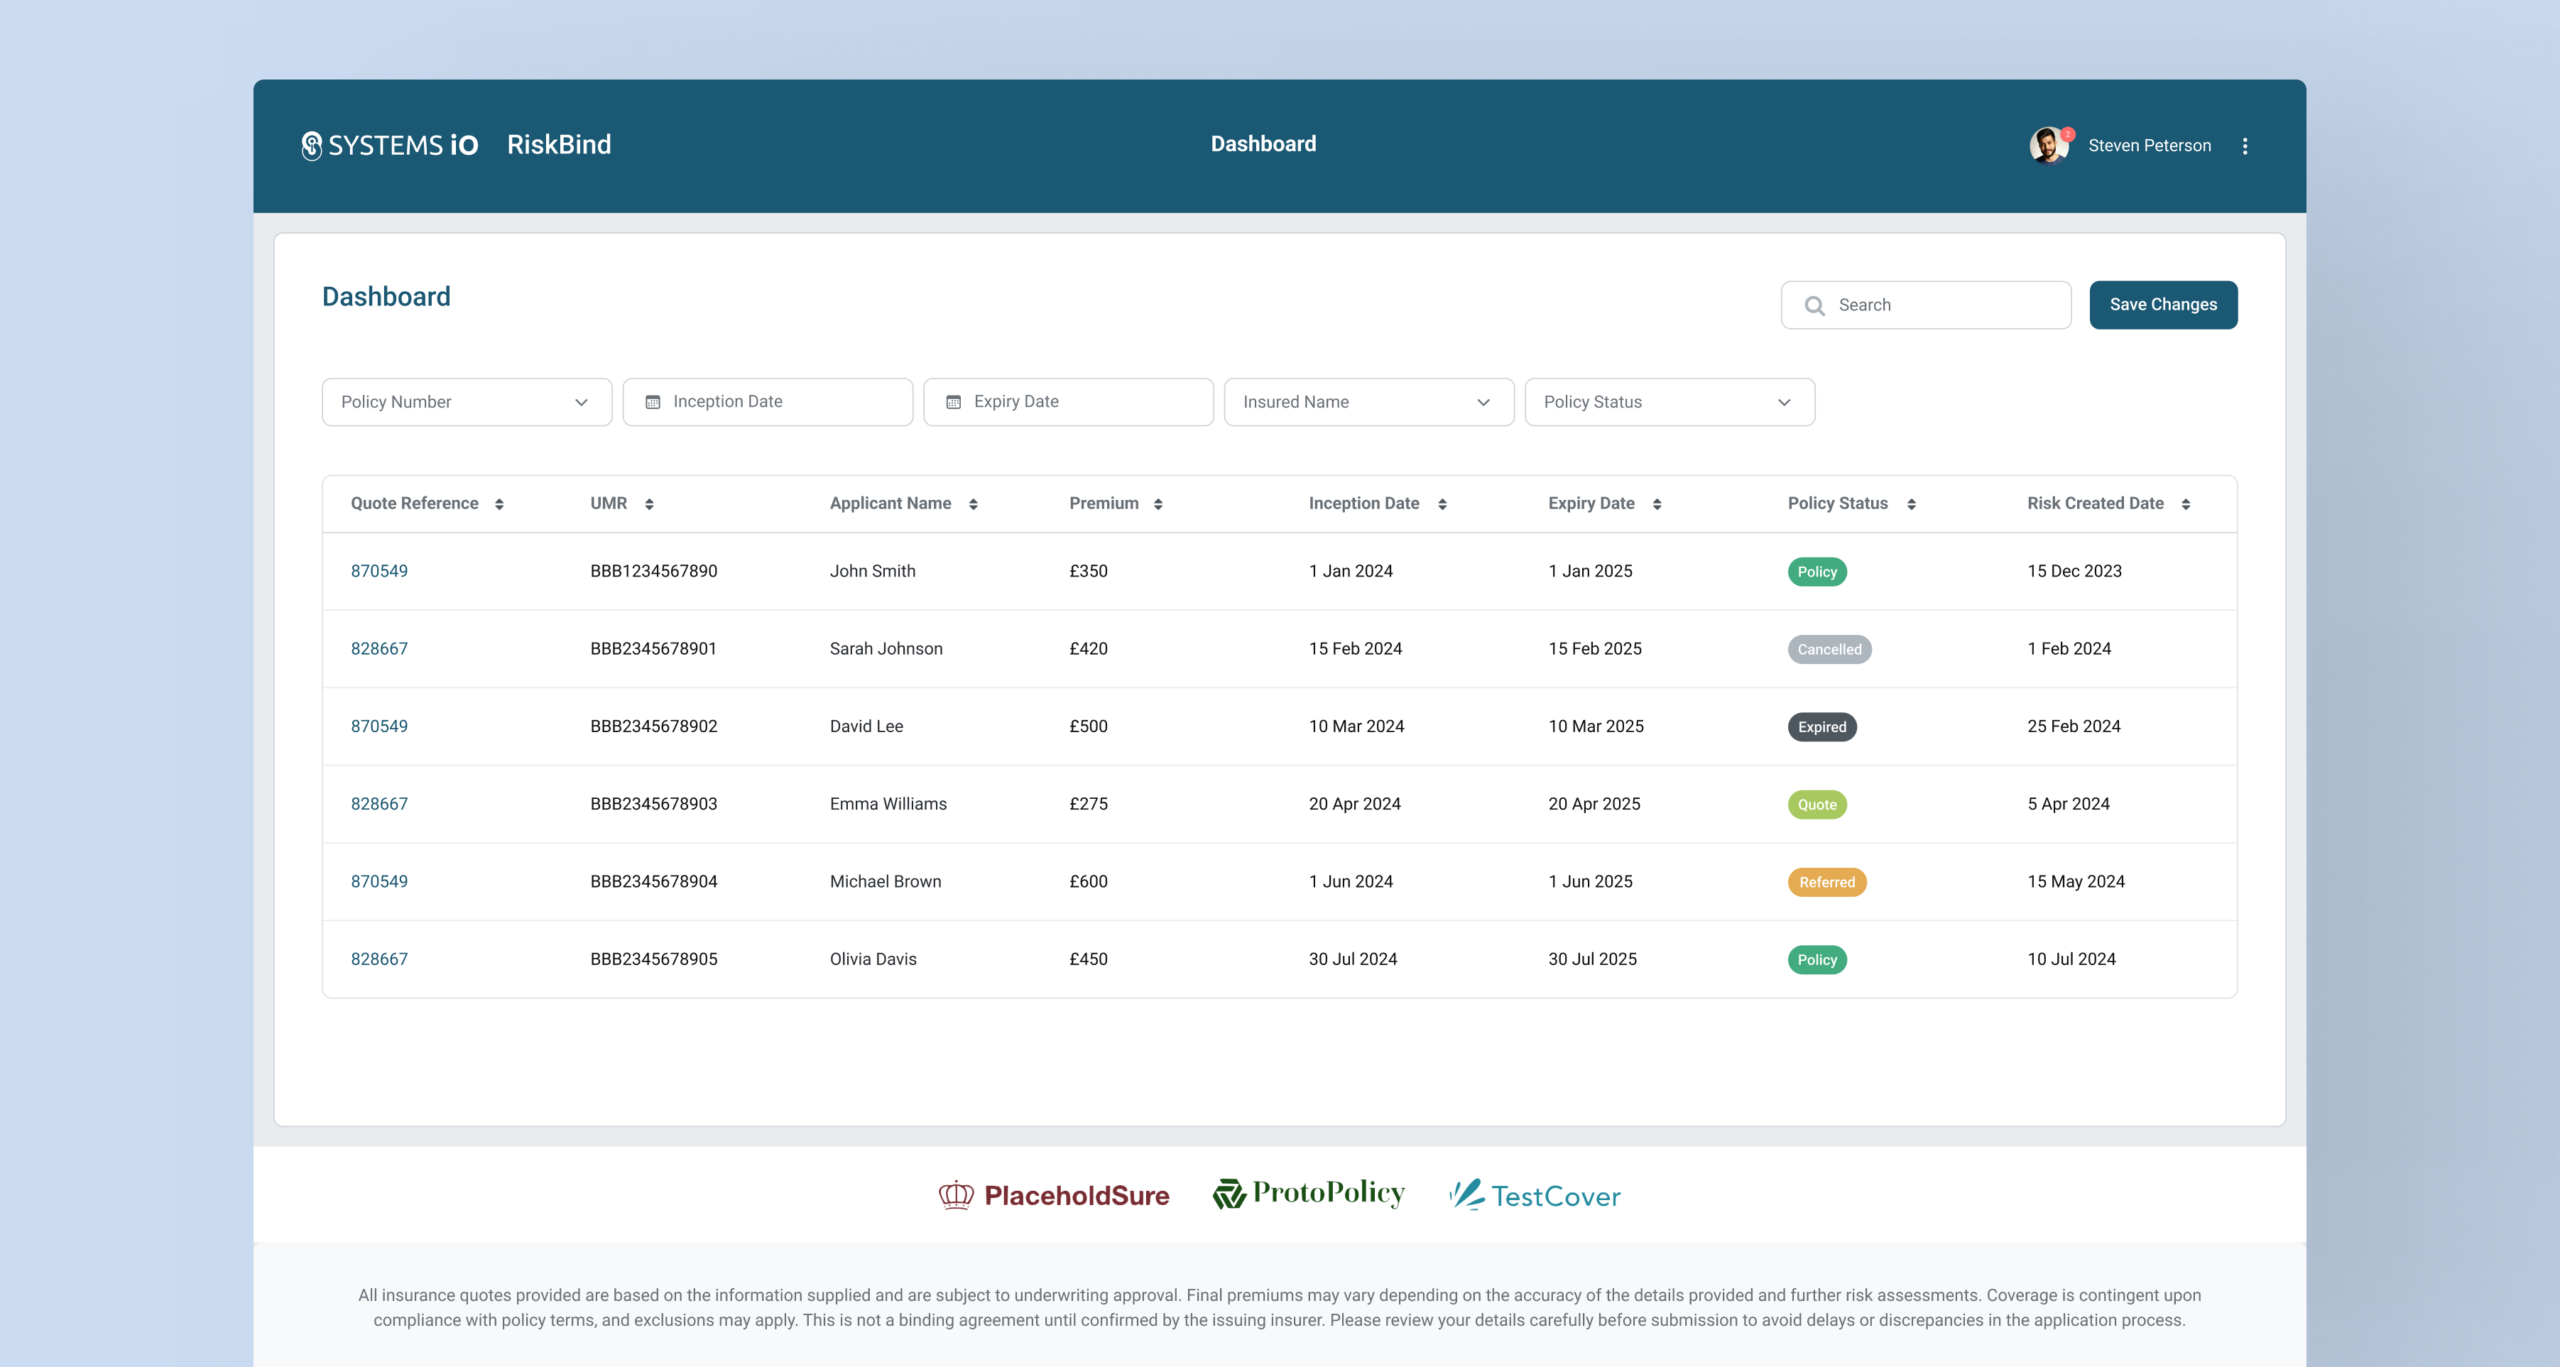Sort by Risk Created Date icon
This screenshot has height=1367, width=2560.
pos(2186,504)
